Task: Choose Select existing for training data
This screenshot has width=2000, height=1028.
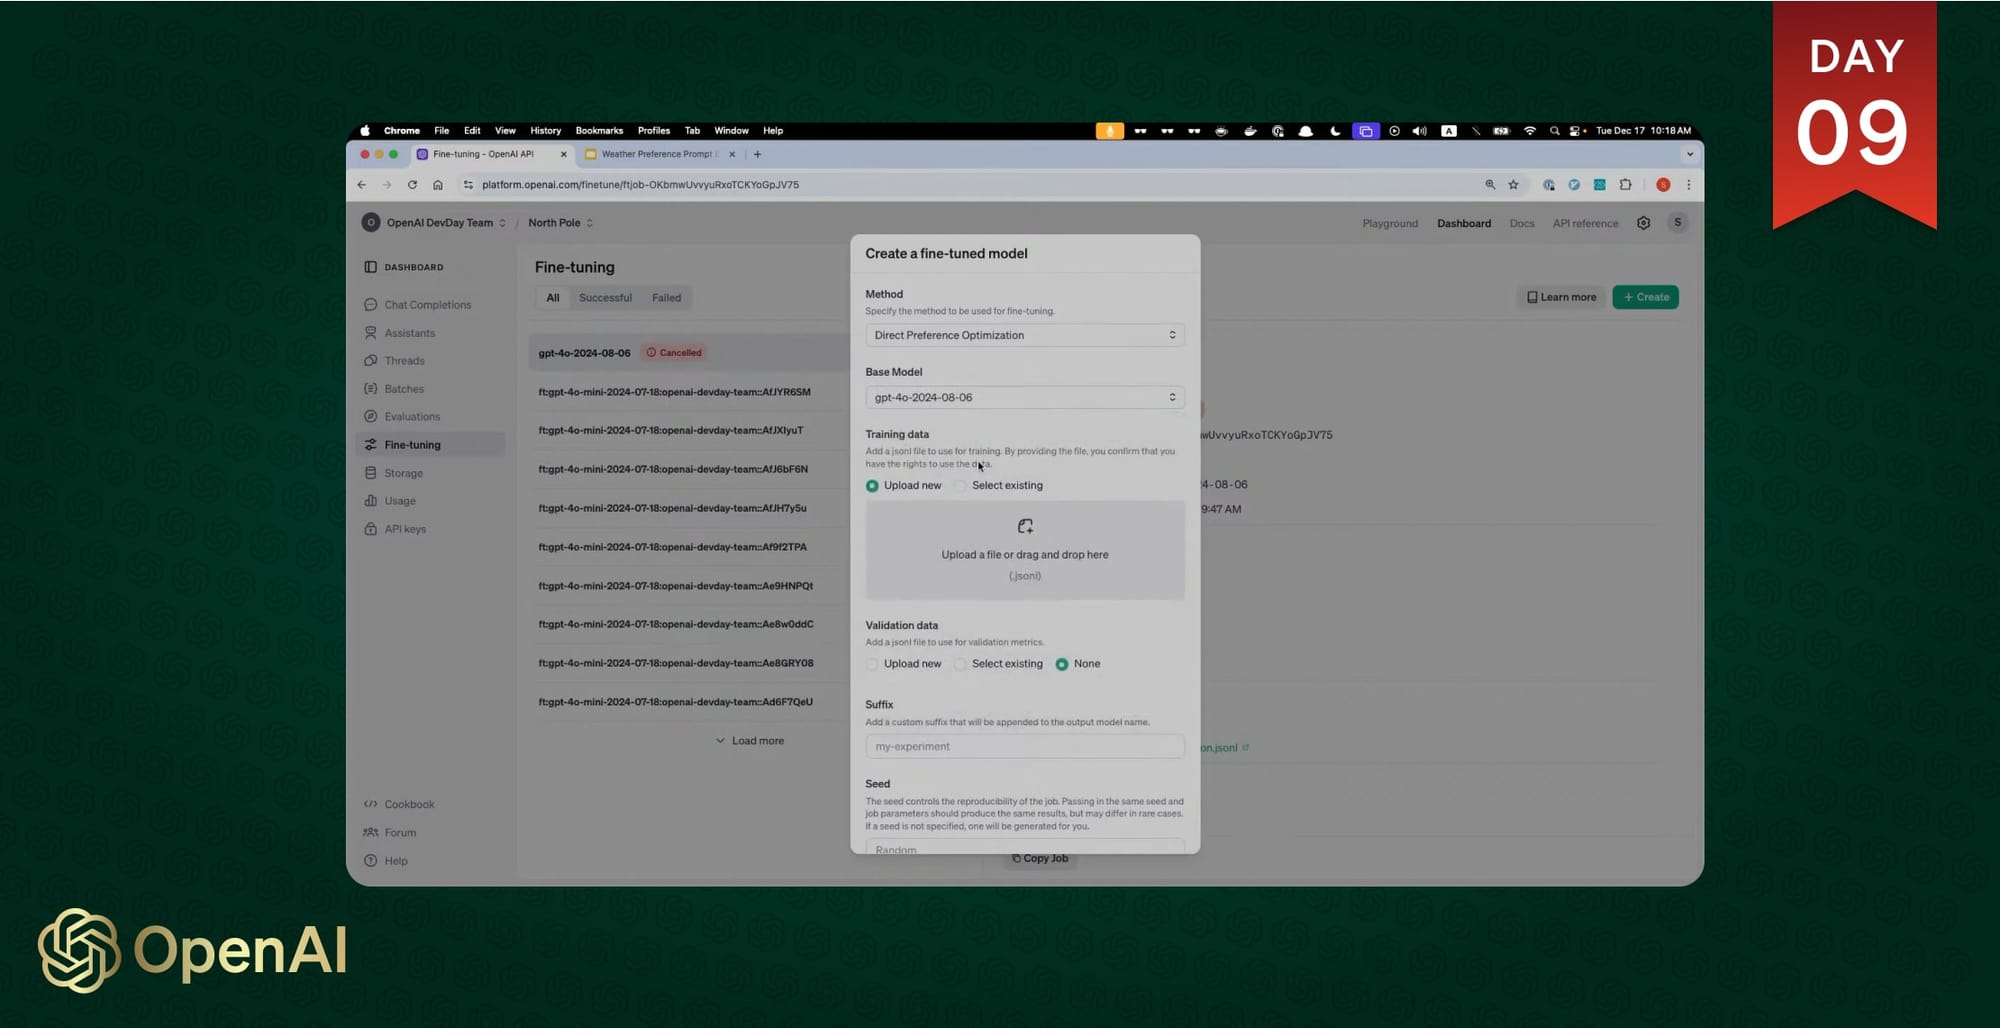Action: point(960,486)
